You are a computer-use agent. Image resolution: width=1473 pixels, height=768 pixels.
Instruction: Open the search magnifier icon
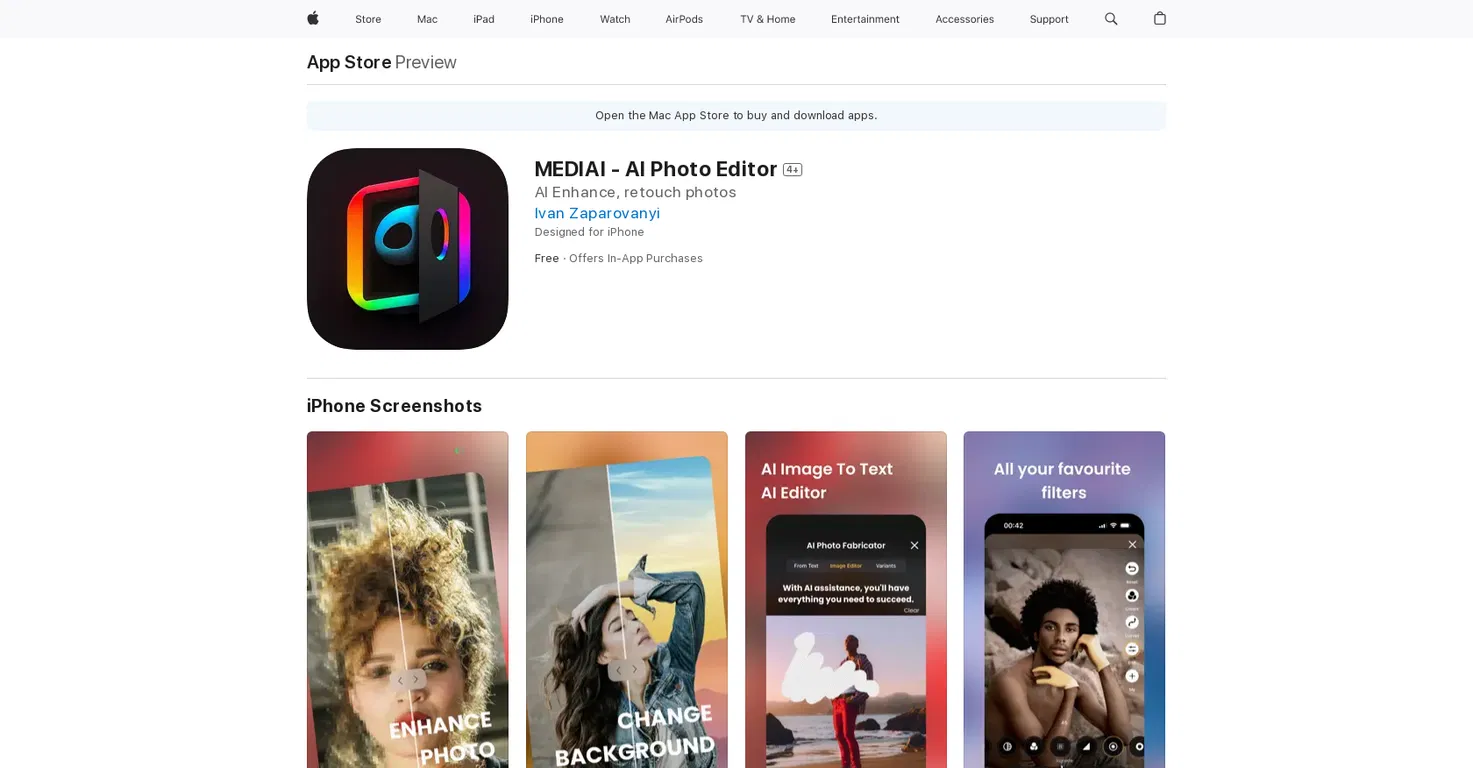(x=1111, y=19)
